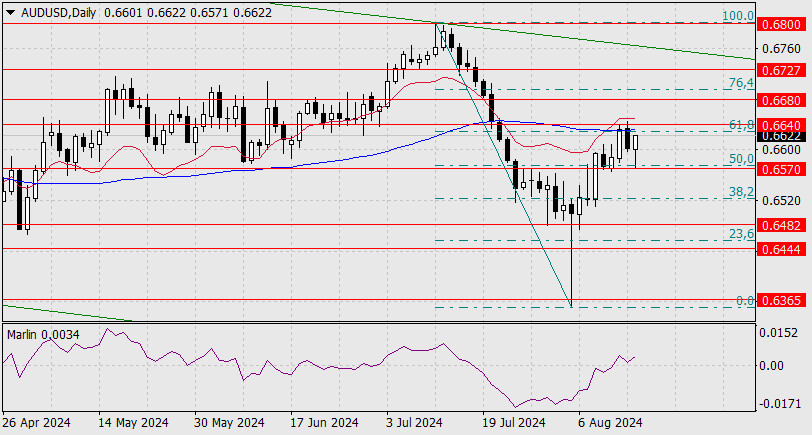The width and height of the screenshot is (812, 435).
Task: Select the Fibonacci 38,2 level label
Action: point(741,192)
